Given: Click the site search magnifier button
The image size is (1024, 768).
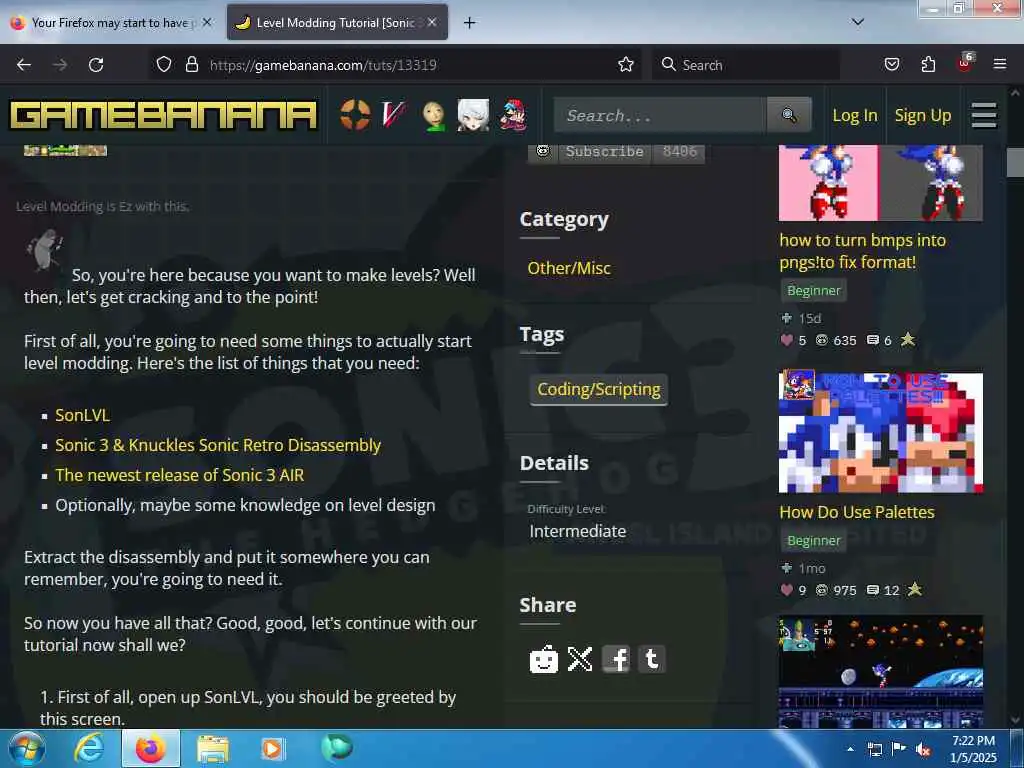Looking at the screenshot, I should click(789, 115).
